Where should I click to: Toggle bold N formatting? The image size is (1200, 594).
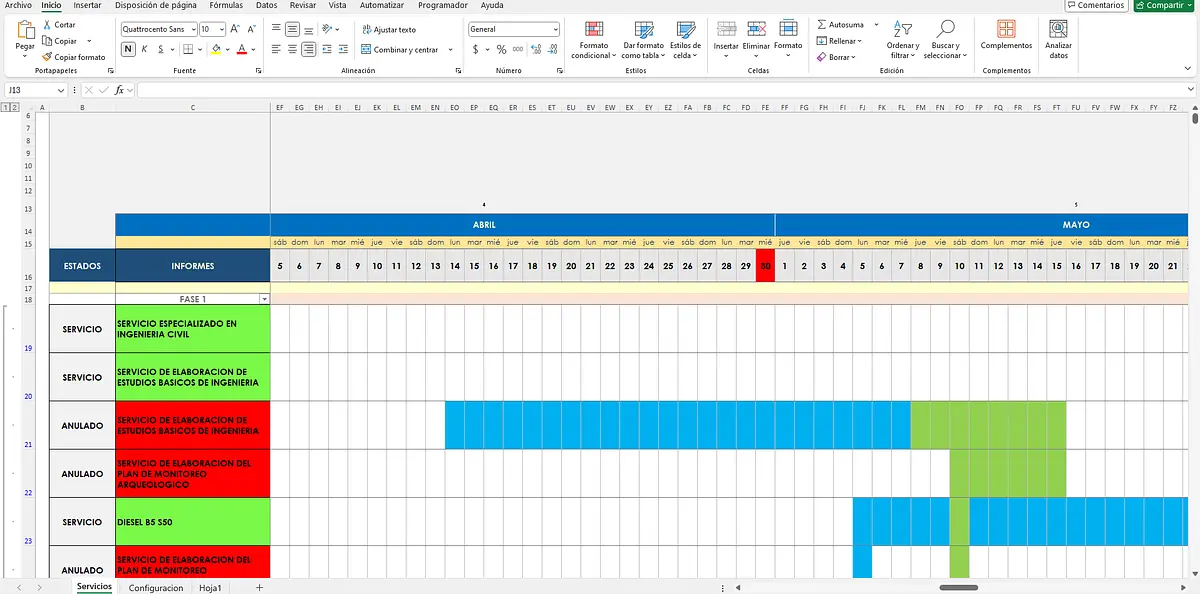(129, 49)
